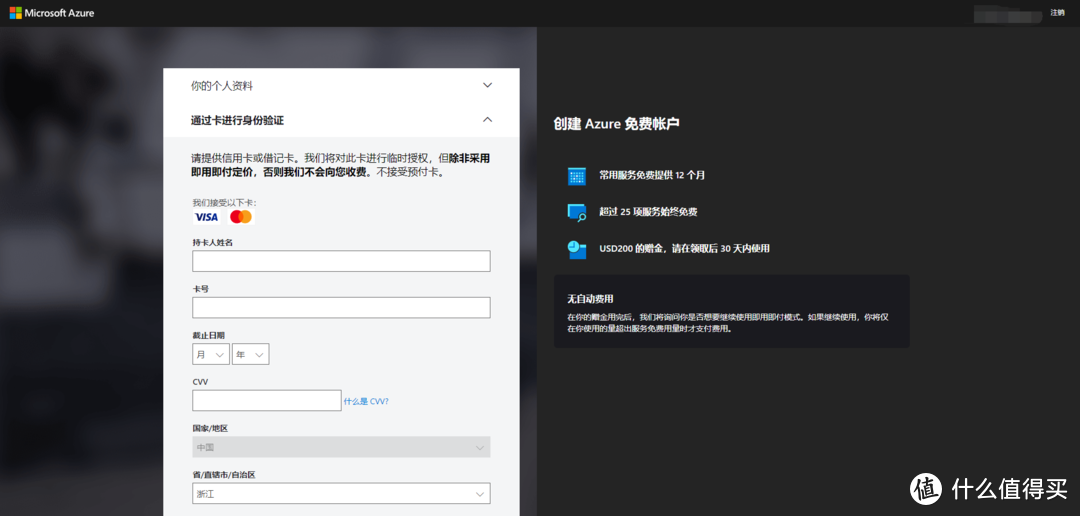Click the 国家/地区 dropdown showing 中国

[x=341, y=447]
